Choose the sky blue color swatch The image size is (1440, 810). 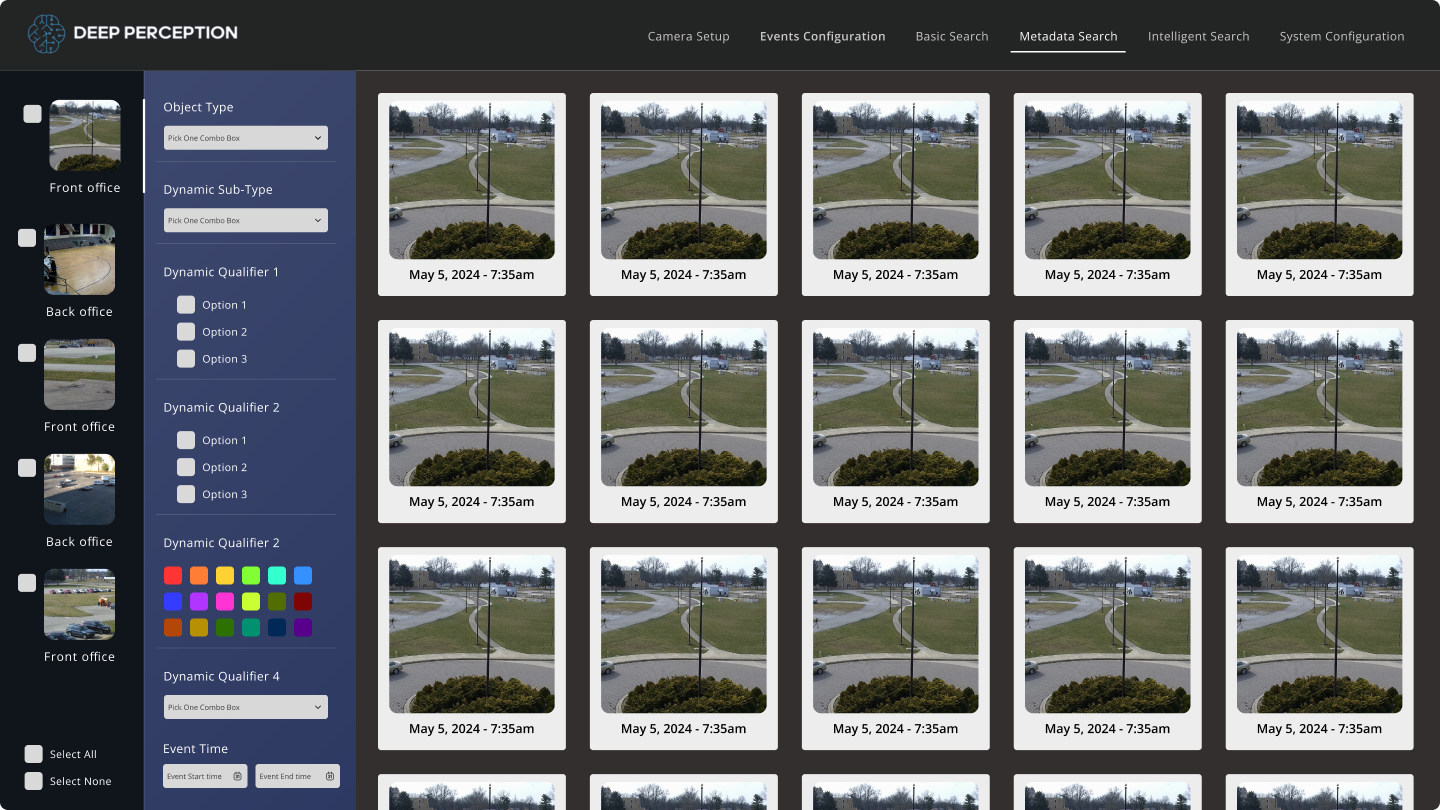pos(303,576)
